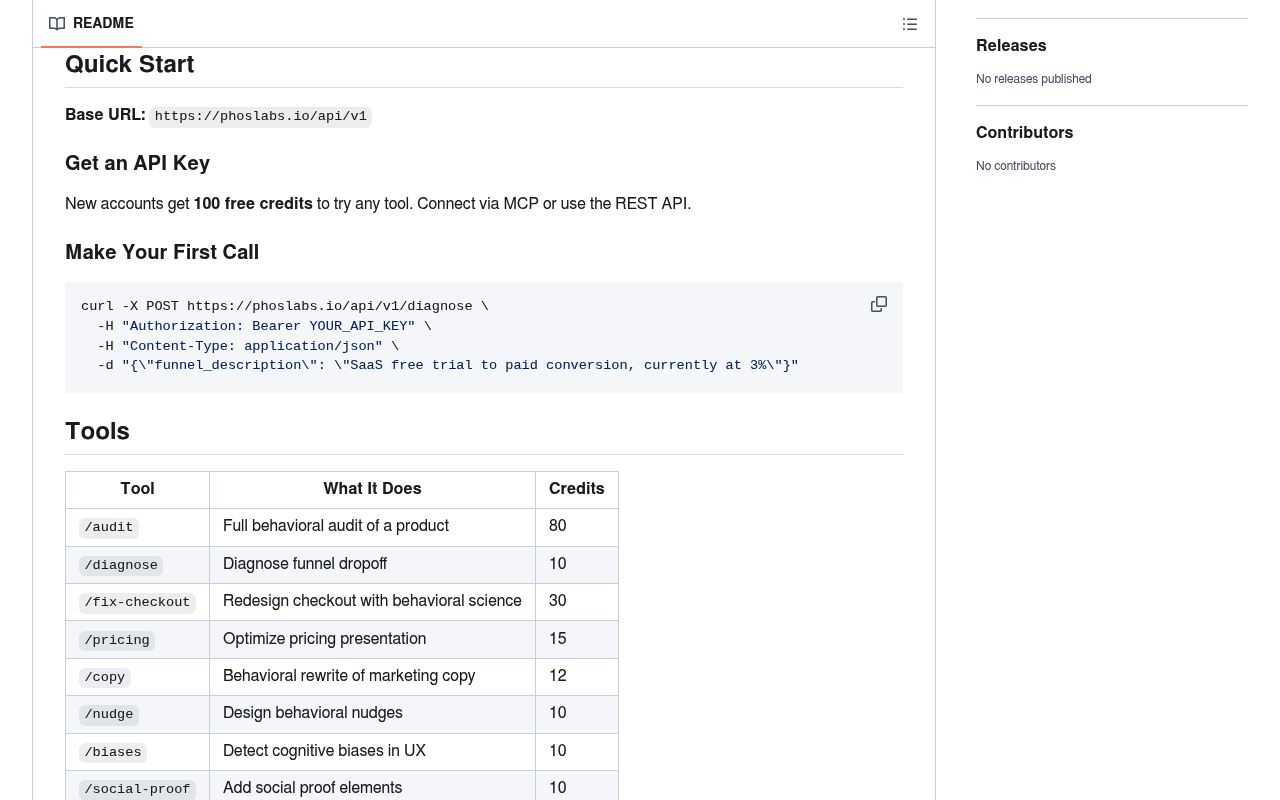The width and height of the screenshot is (1280, 800).
Task: Click 'Design behavioral nudges' cell
Action: 372,714
